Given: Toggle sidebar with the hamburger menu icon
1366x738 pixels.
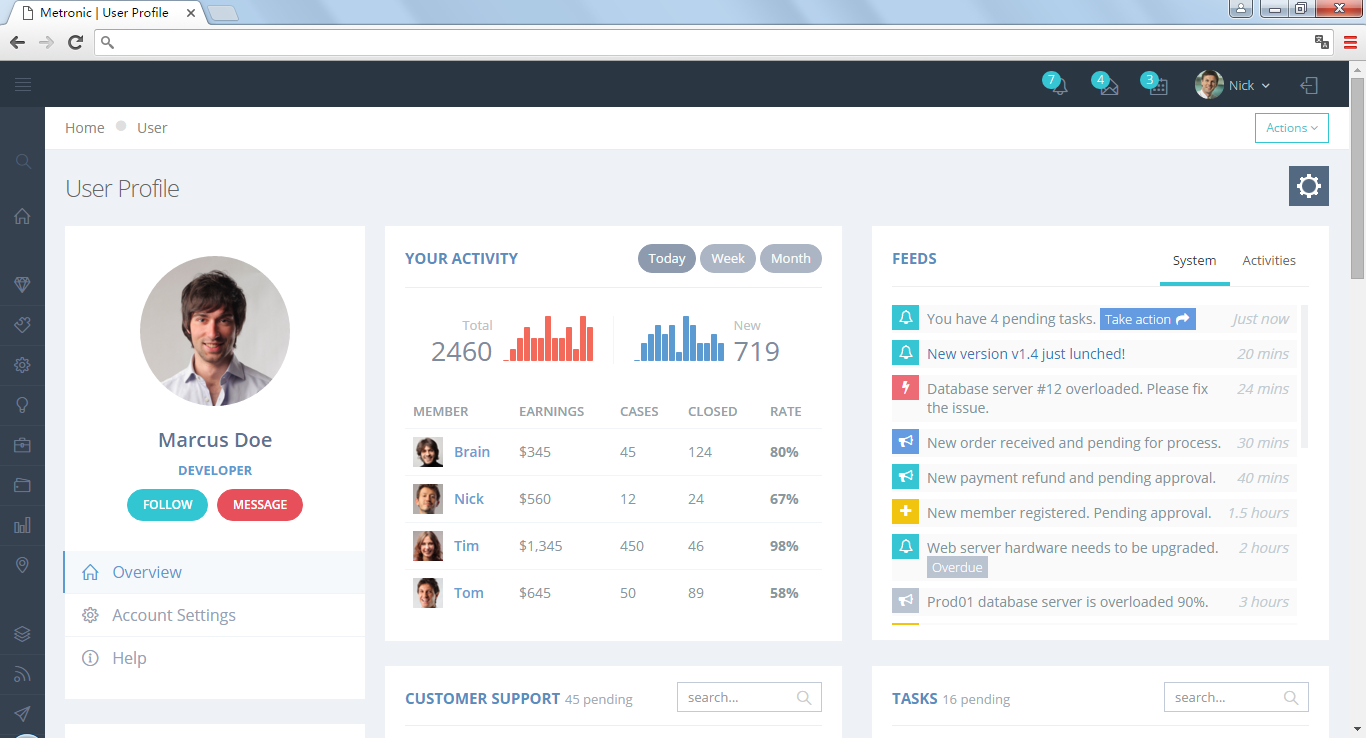Looking at the screenshot, I should point(23,86).
